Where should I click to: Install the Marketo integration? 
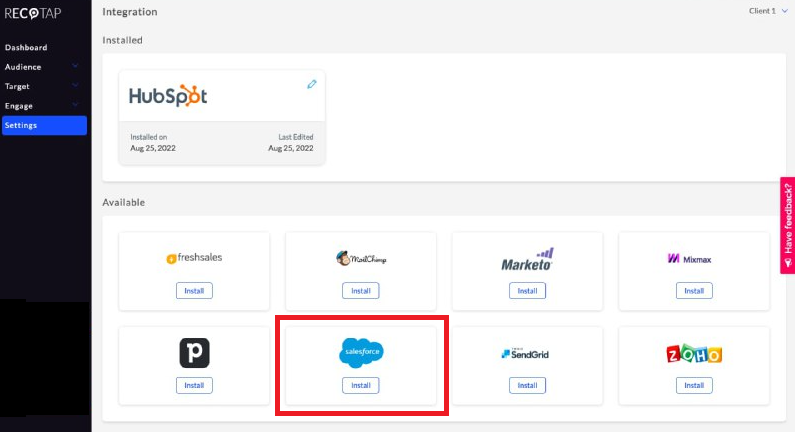[527, 291]
